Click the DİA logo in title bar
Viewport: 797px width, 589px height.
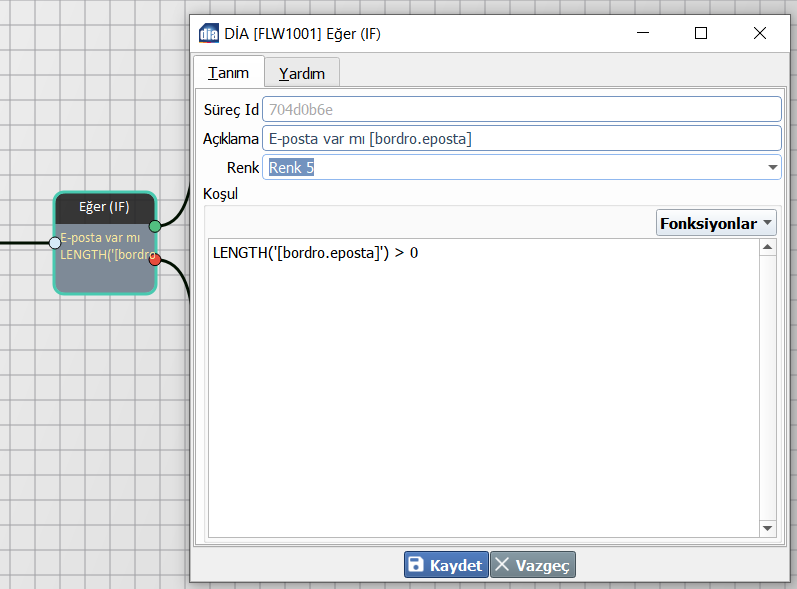click(209, 34)
